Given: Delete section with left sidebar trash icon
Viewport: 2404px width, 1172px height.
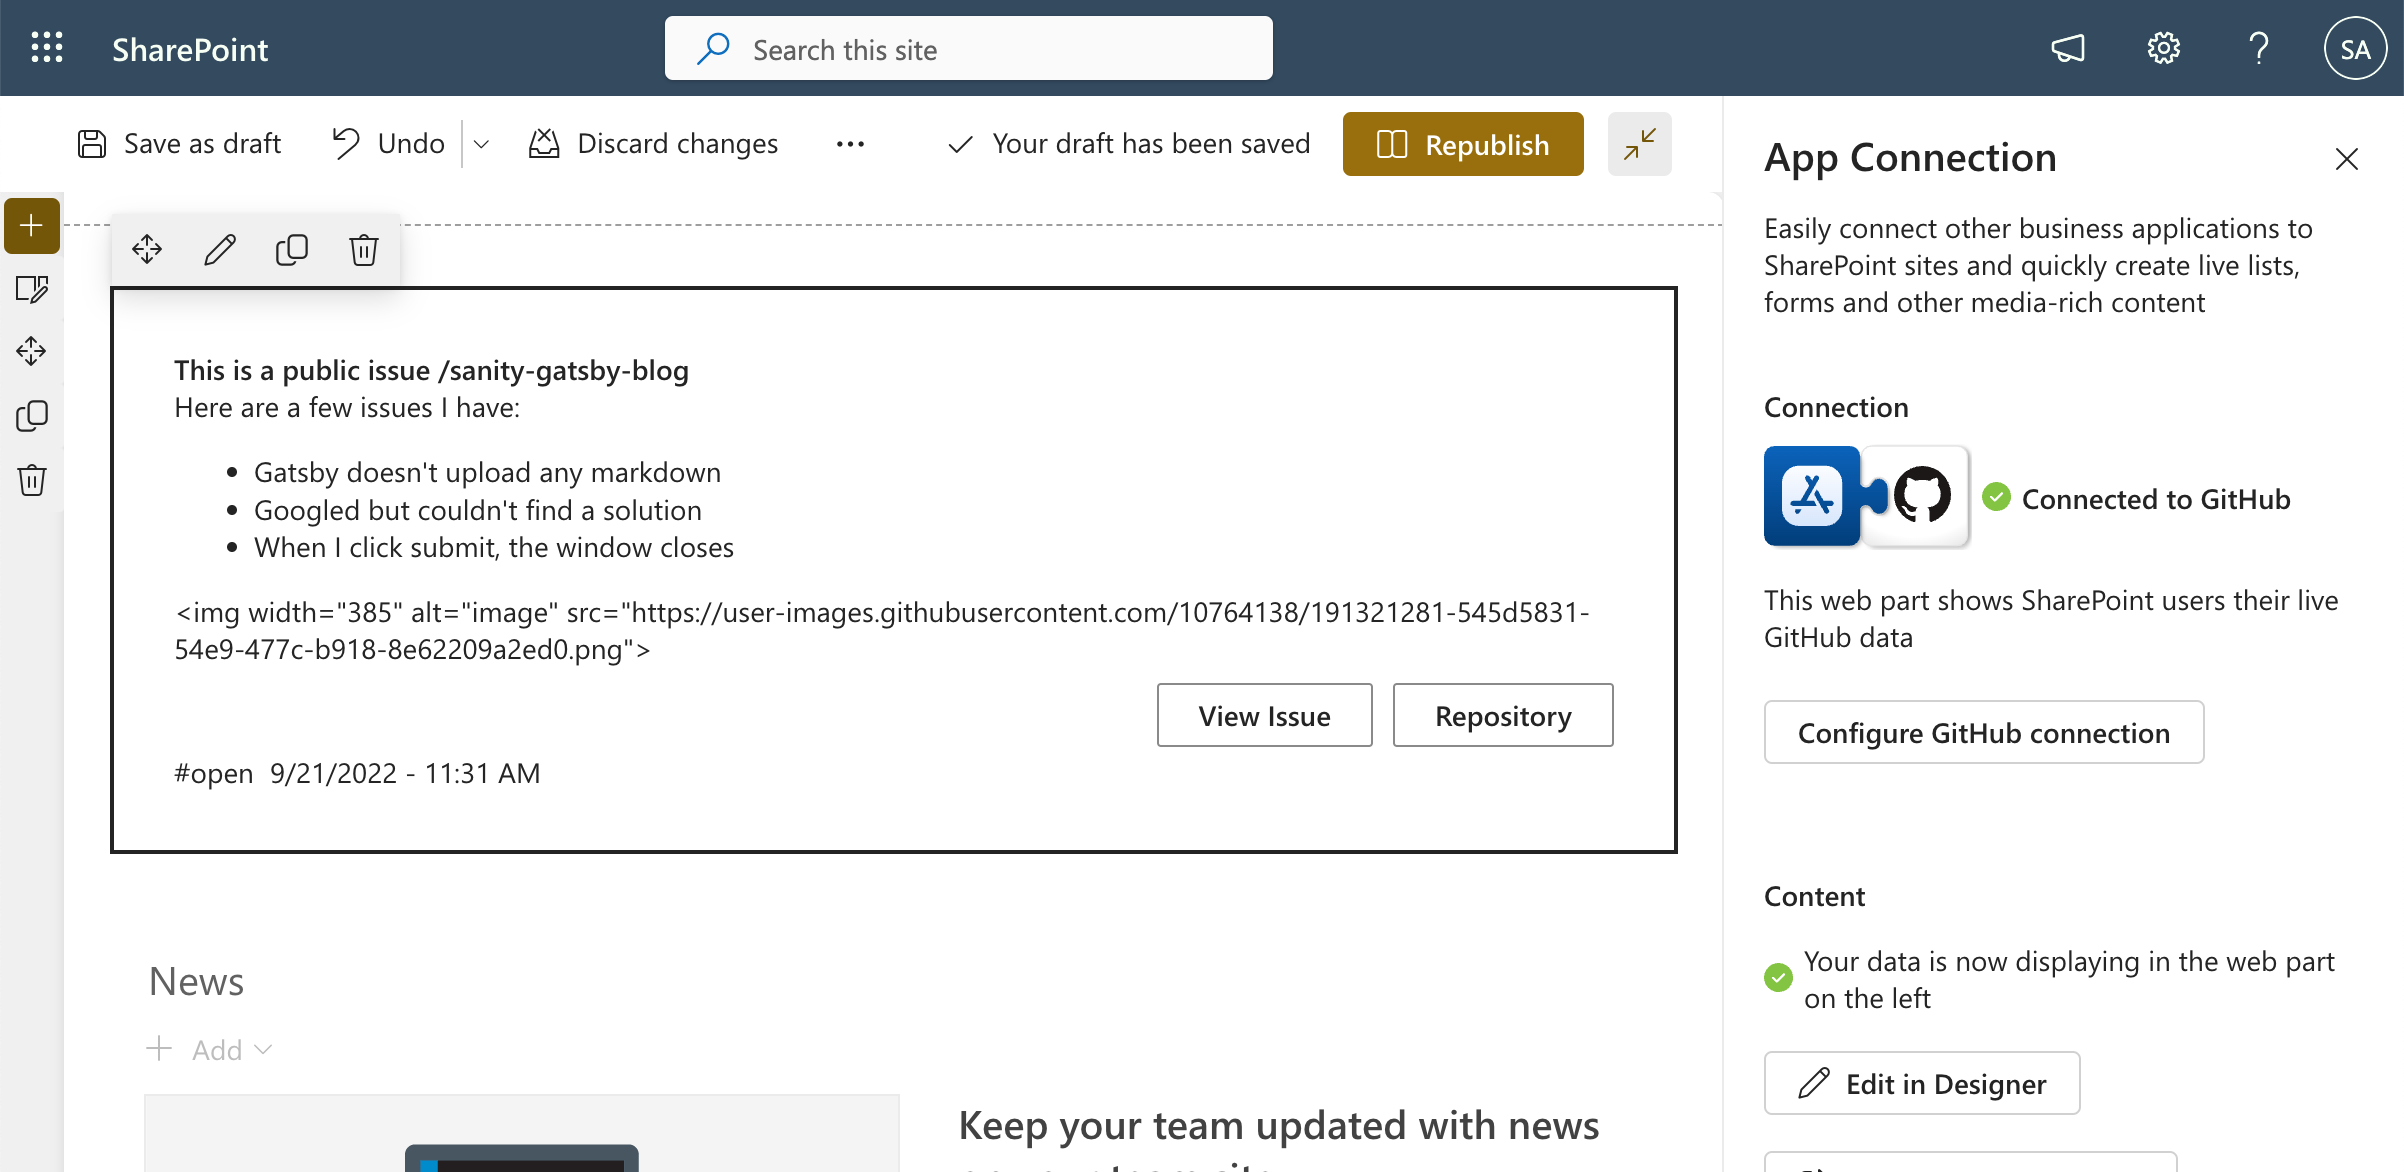Looking at the screenshot, I should click(32, 480).
